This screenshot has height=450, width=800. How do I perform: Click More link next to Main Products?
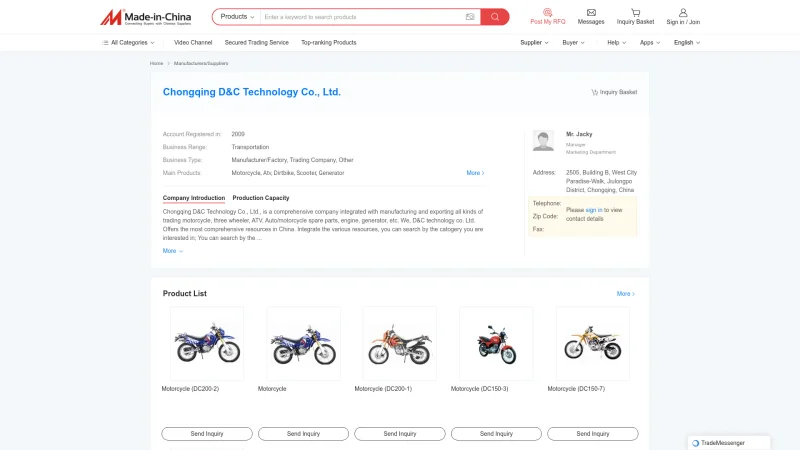475,173
